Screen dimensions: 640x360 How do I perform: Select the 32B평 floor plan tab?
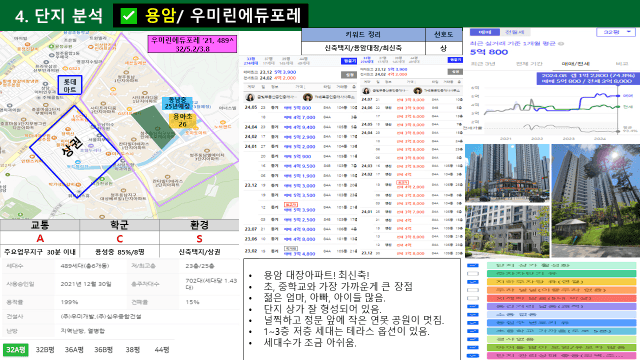pos(45,350)
